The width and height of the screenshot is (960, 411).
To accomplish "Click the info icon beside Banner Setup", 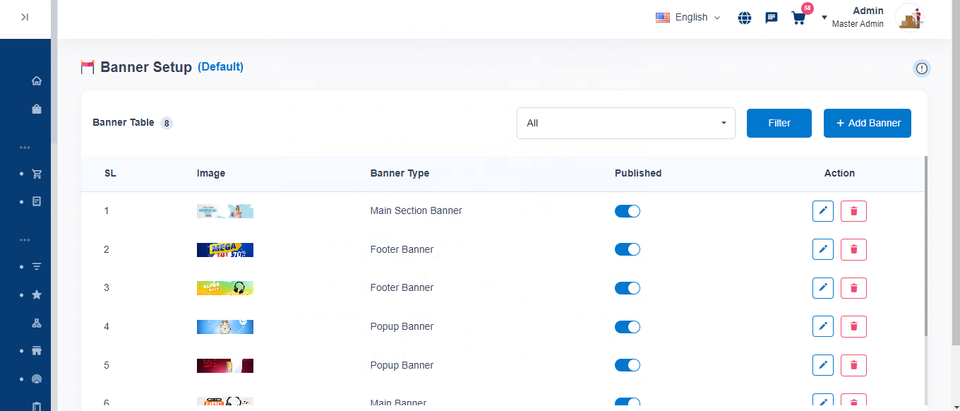I will (921, 68).
